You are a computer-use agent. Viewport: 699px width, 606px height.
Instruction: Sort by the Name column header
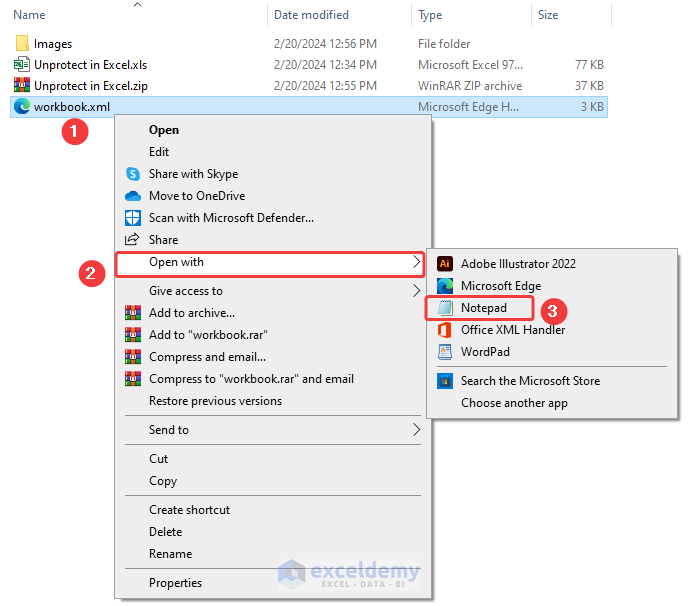29,15
